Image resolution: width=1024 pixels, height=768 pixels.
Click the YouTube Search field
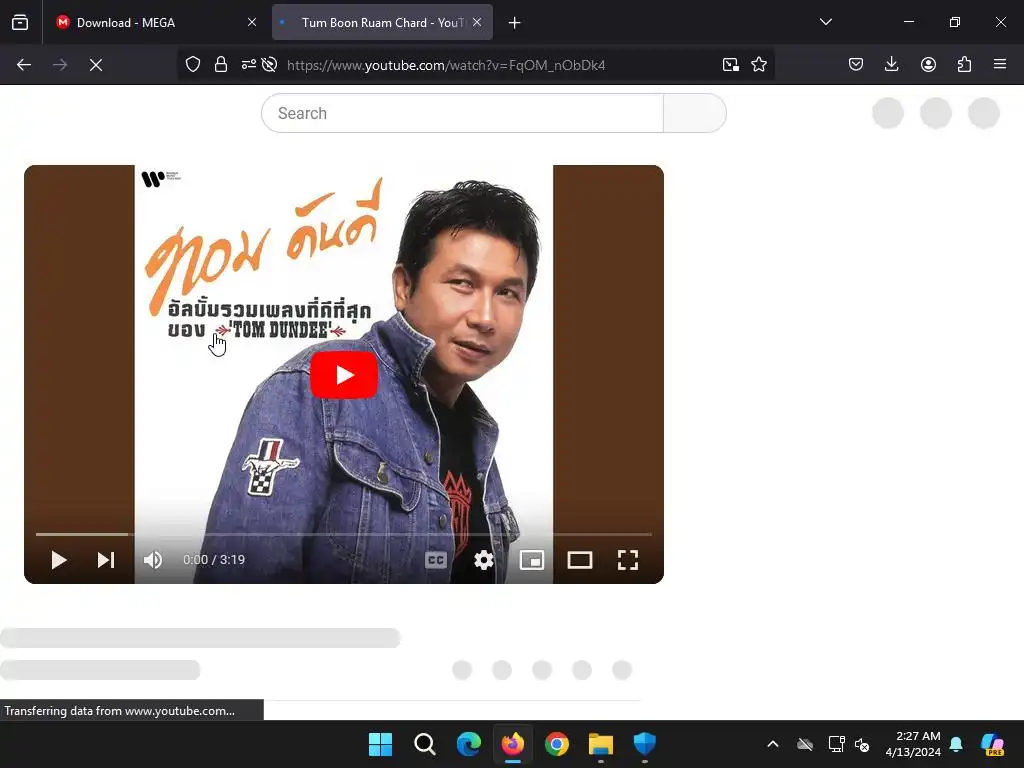point(462,113)
